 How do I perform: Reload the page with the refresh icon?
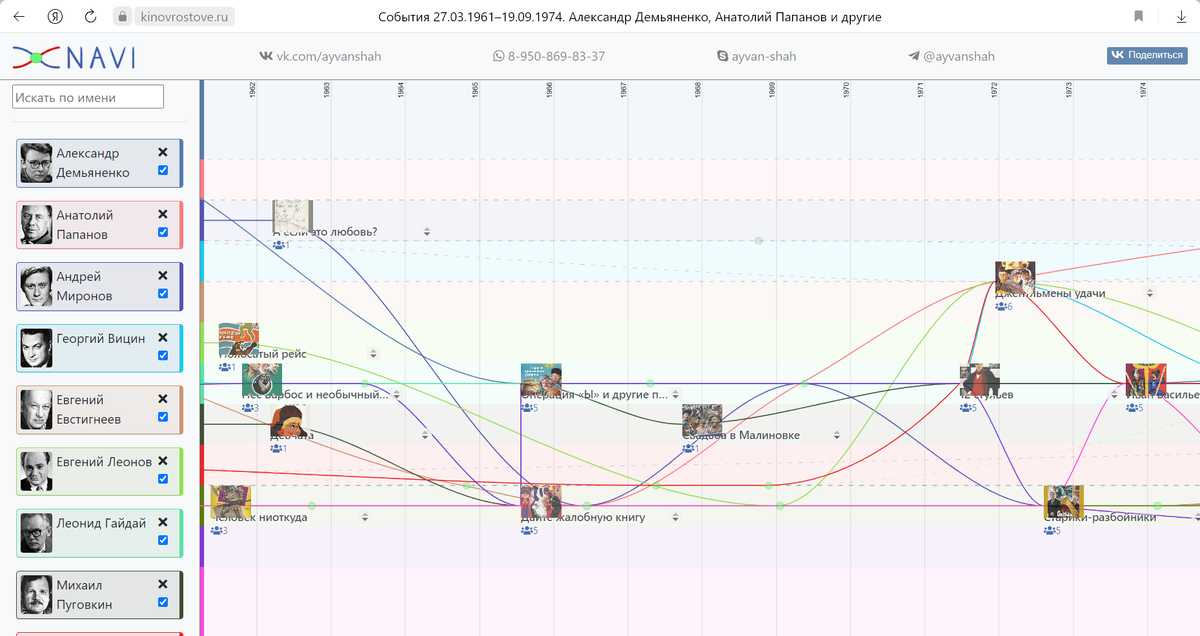click(90, 17)
